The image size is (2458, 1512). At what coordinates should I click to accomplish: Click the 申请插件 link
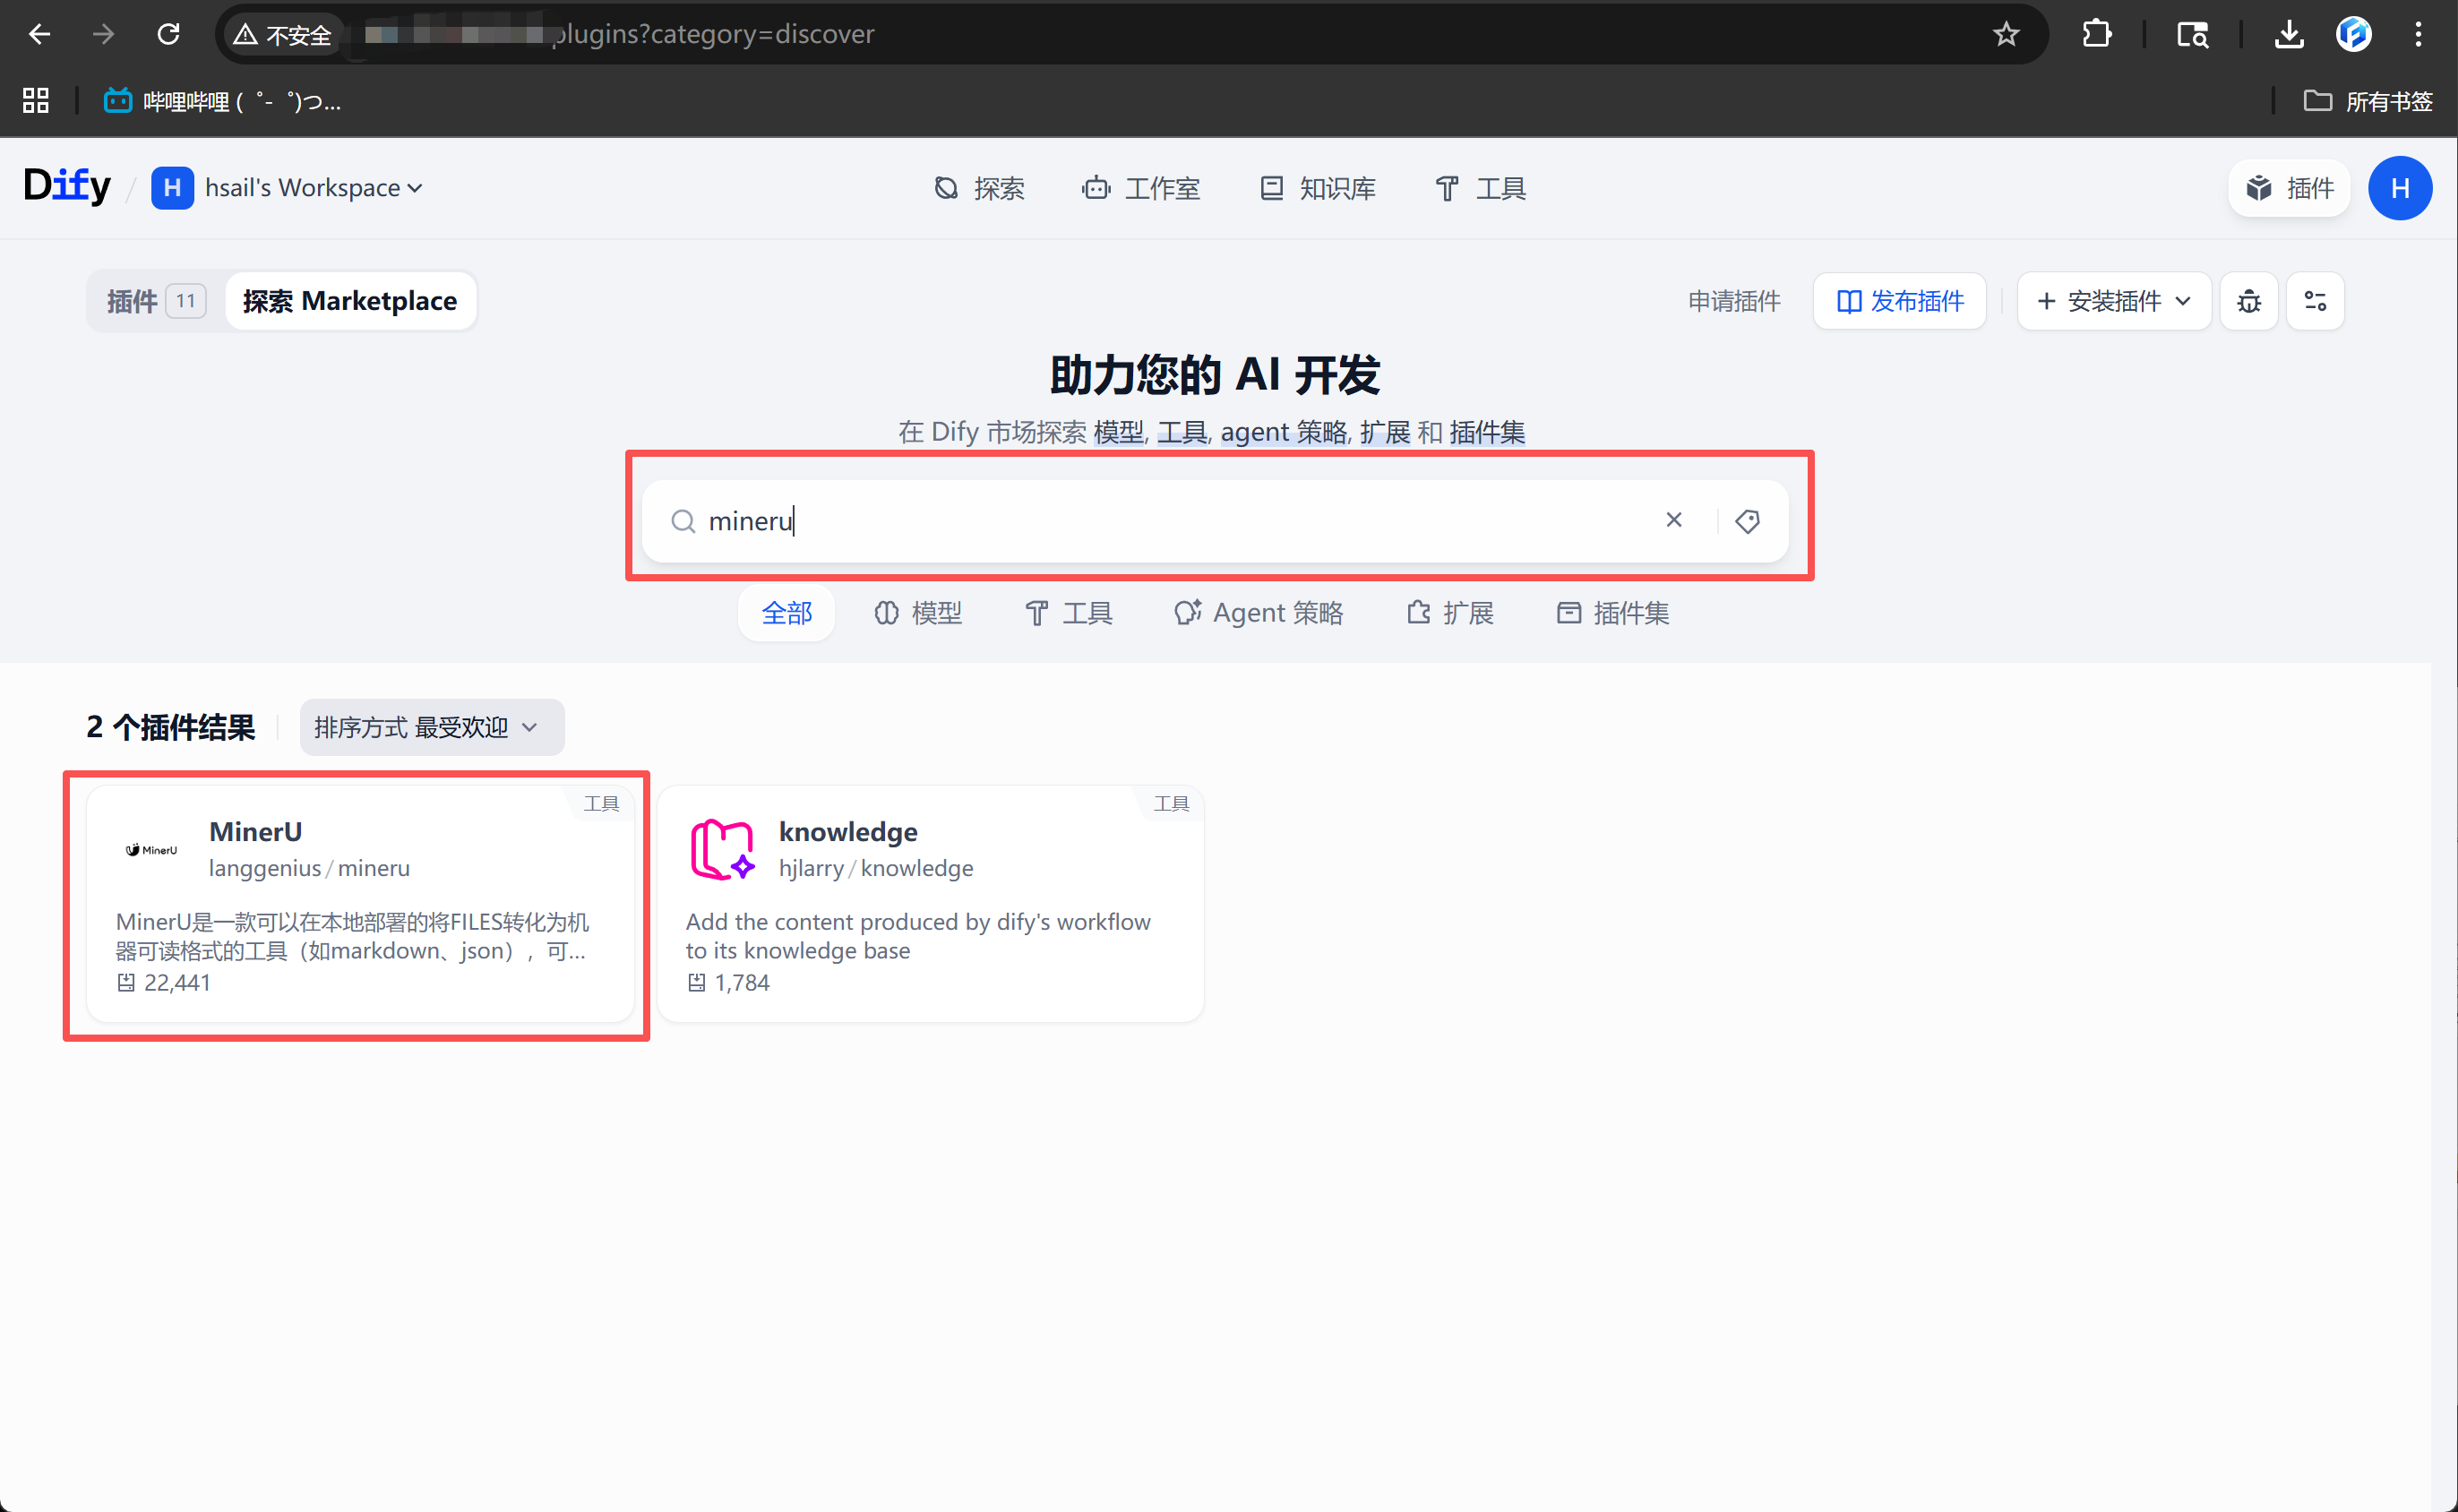click(x=1734, y=301)
